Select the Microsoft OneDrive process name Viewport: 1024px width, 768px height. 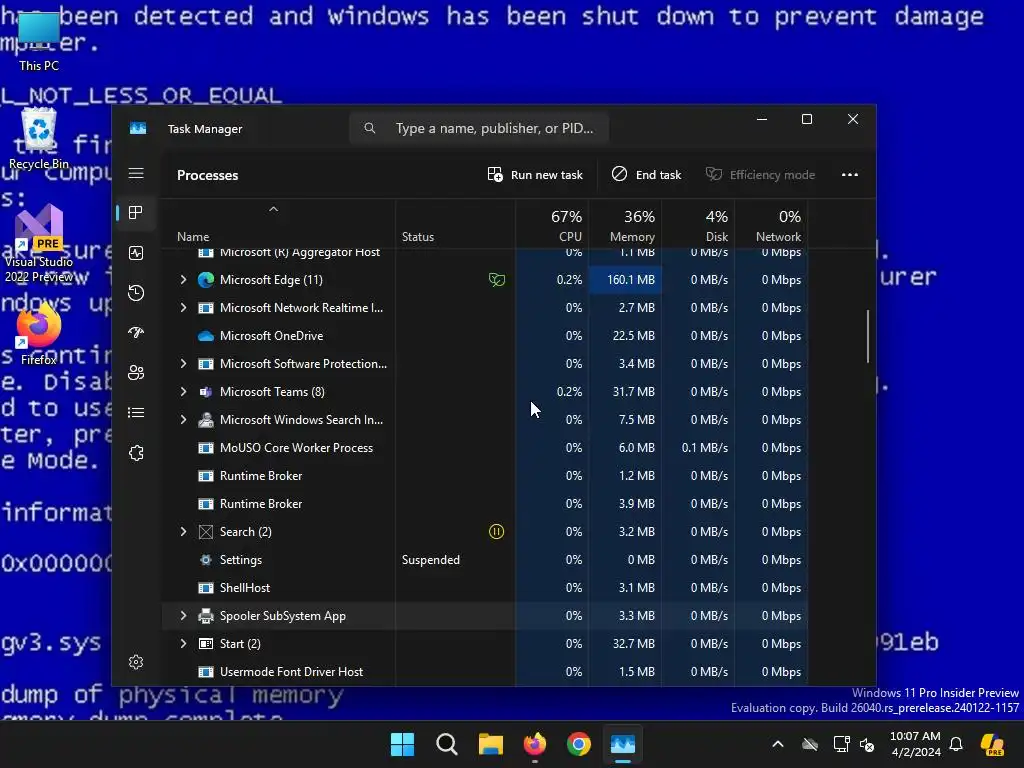point(271,336)
